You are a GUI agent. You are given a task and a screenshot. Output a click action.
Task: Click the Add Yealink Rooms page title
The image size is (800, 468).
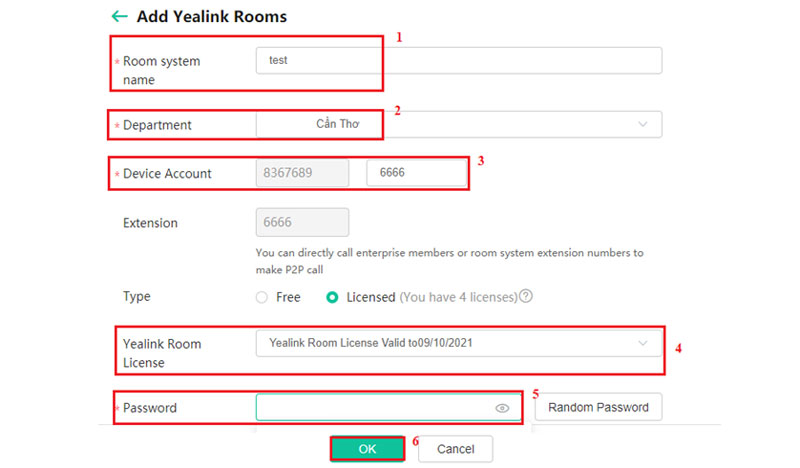[x=213, y=17]
